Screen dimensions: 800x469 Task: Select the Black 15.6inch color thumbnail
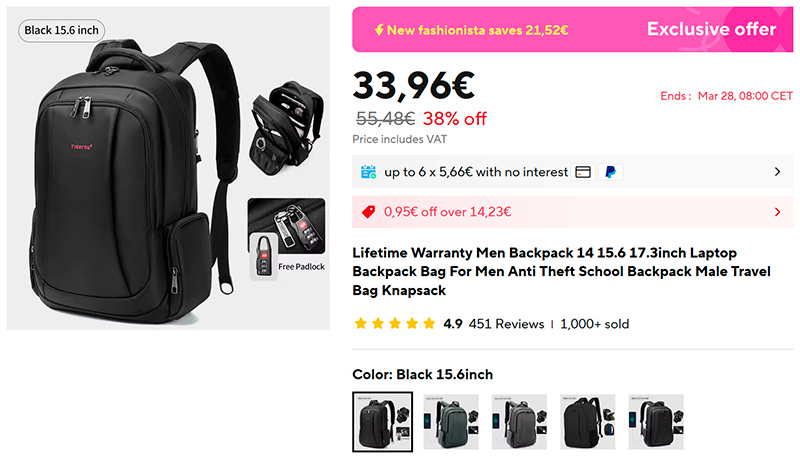point(383,422)
